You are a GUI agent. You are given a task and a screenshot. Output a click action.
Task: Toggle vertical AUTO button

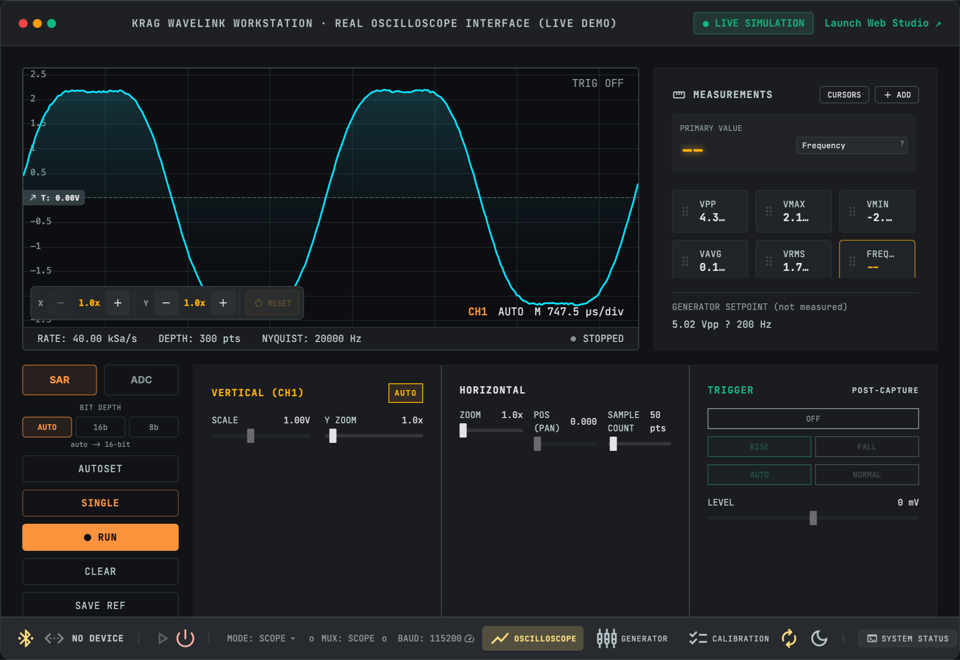405,393
